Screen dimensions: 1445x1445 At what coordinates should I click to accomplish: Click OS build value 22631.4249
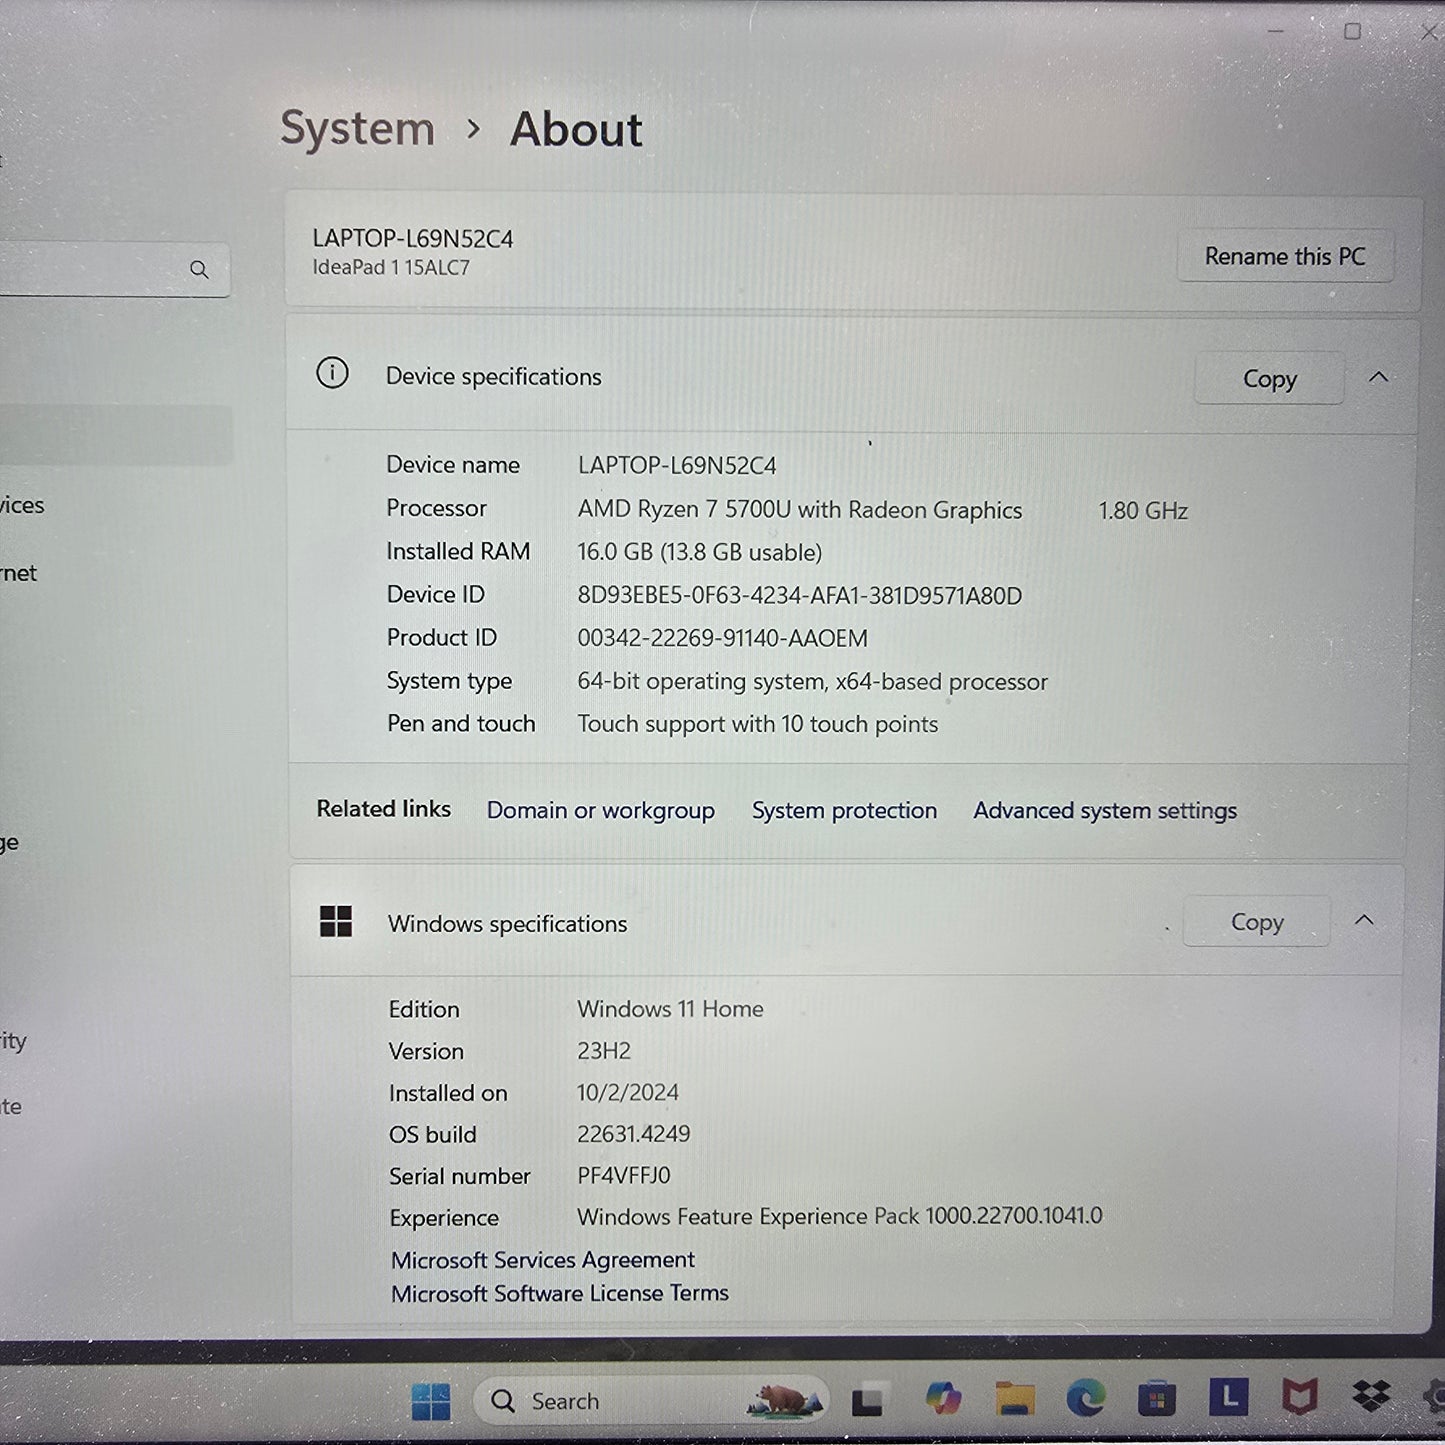[x=634, y=1134]
